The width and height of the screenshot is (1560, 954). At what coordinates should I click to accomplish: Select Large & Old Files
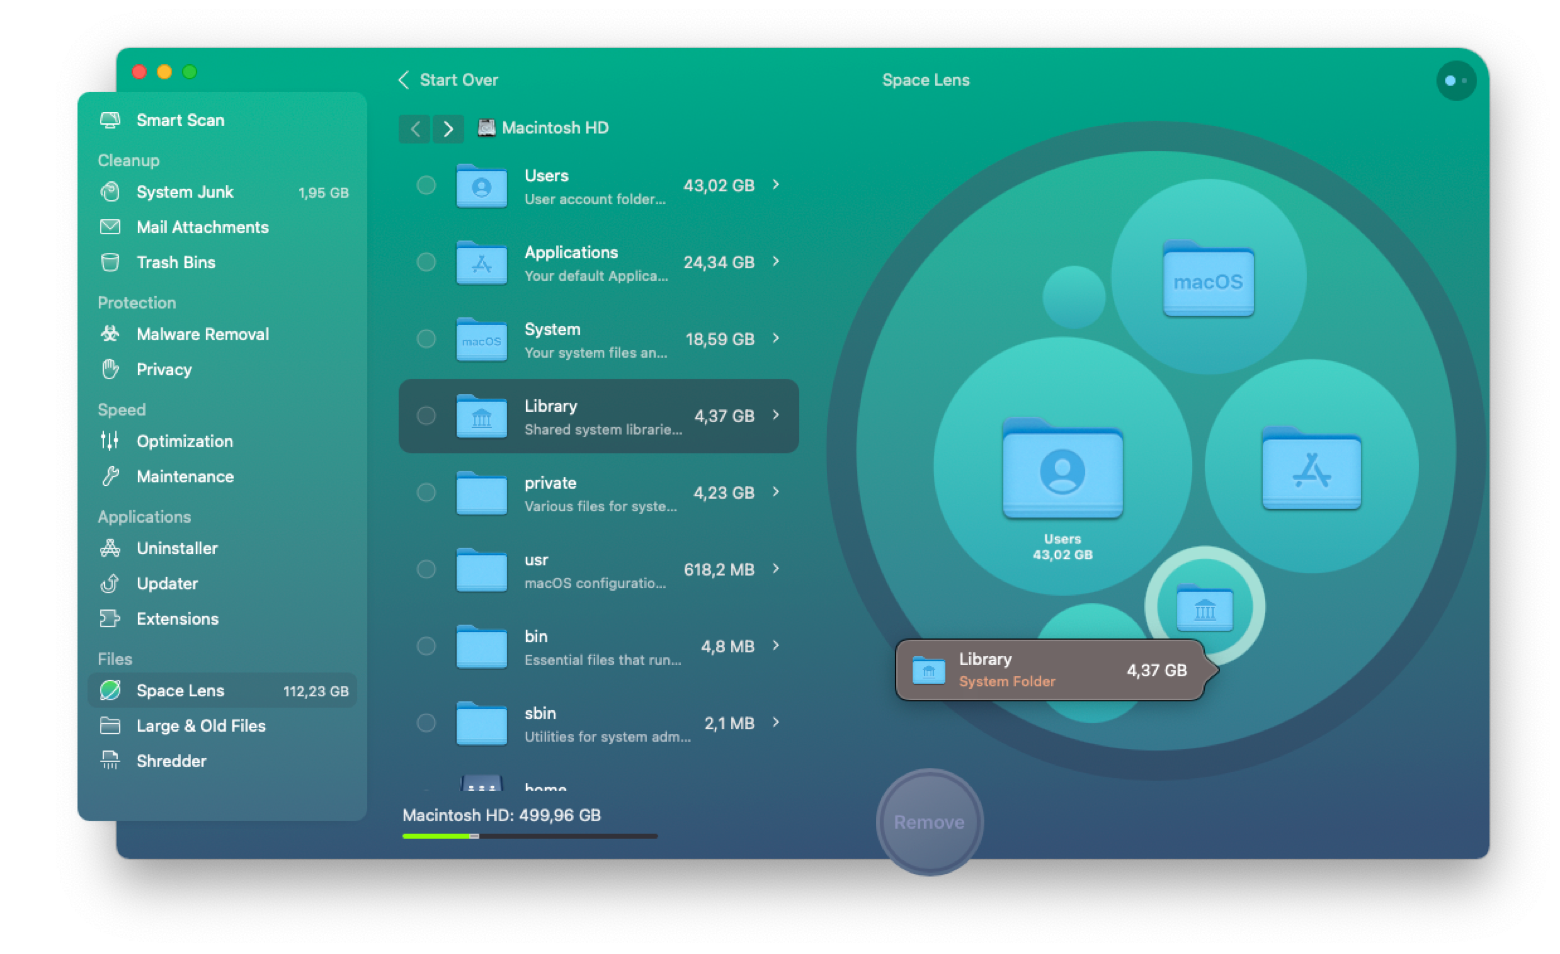pyautogui.click(x=222, y=726)
